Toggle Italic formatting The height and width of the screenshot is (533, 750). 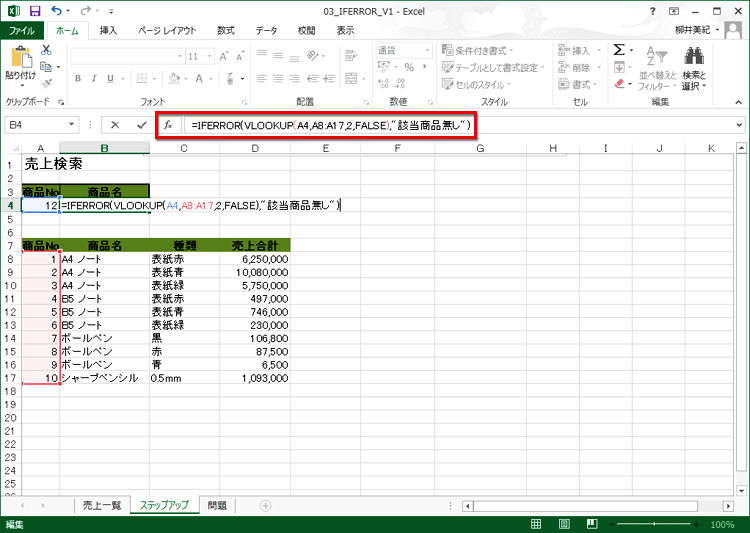94,78
